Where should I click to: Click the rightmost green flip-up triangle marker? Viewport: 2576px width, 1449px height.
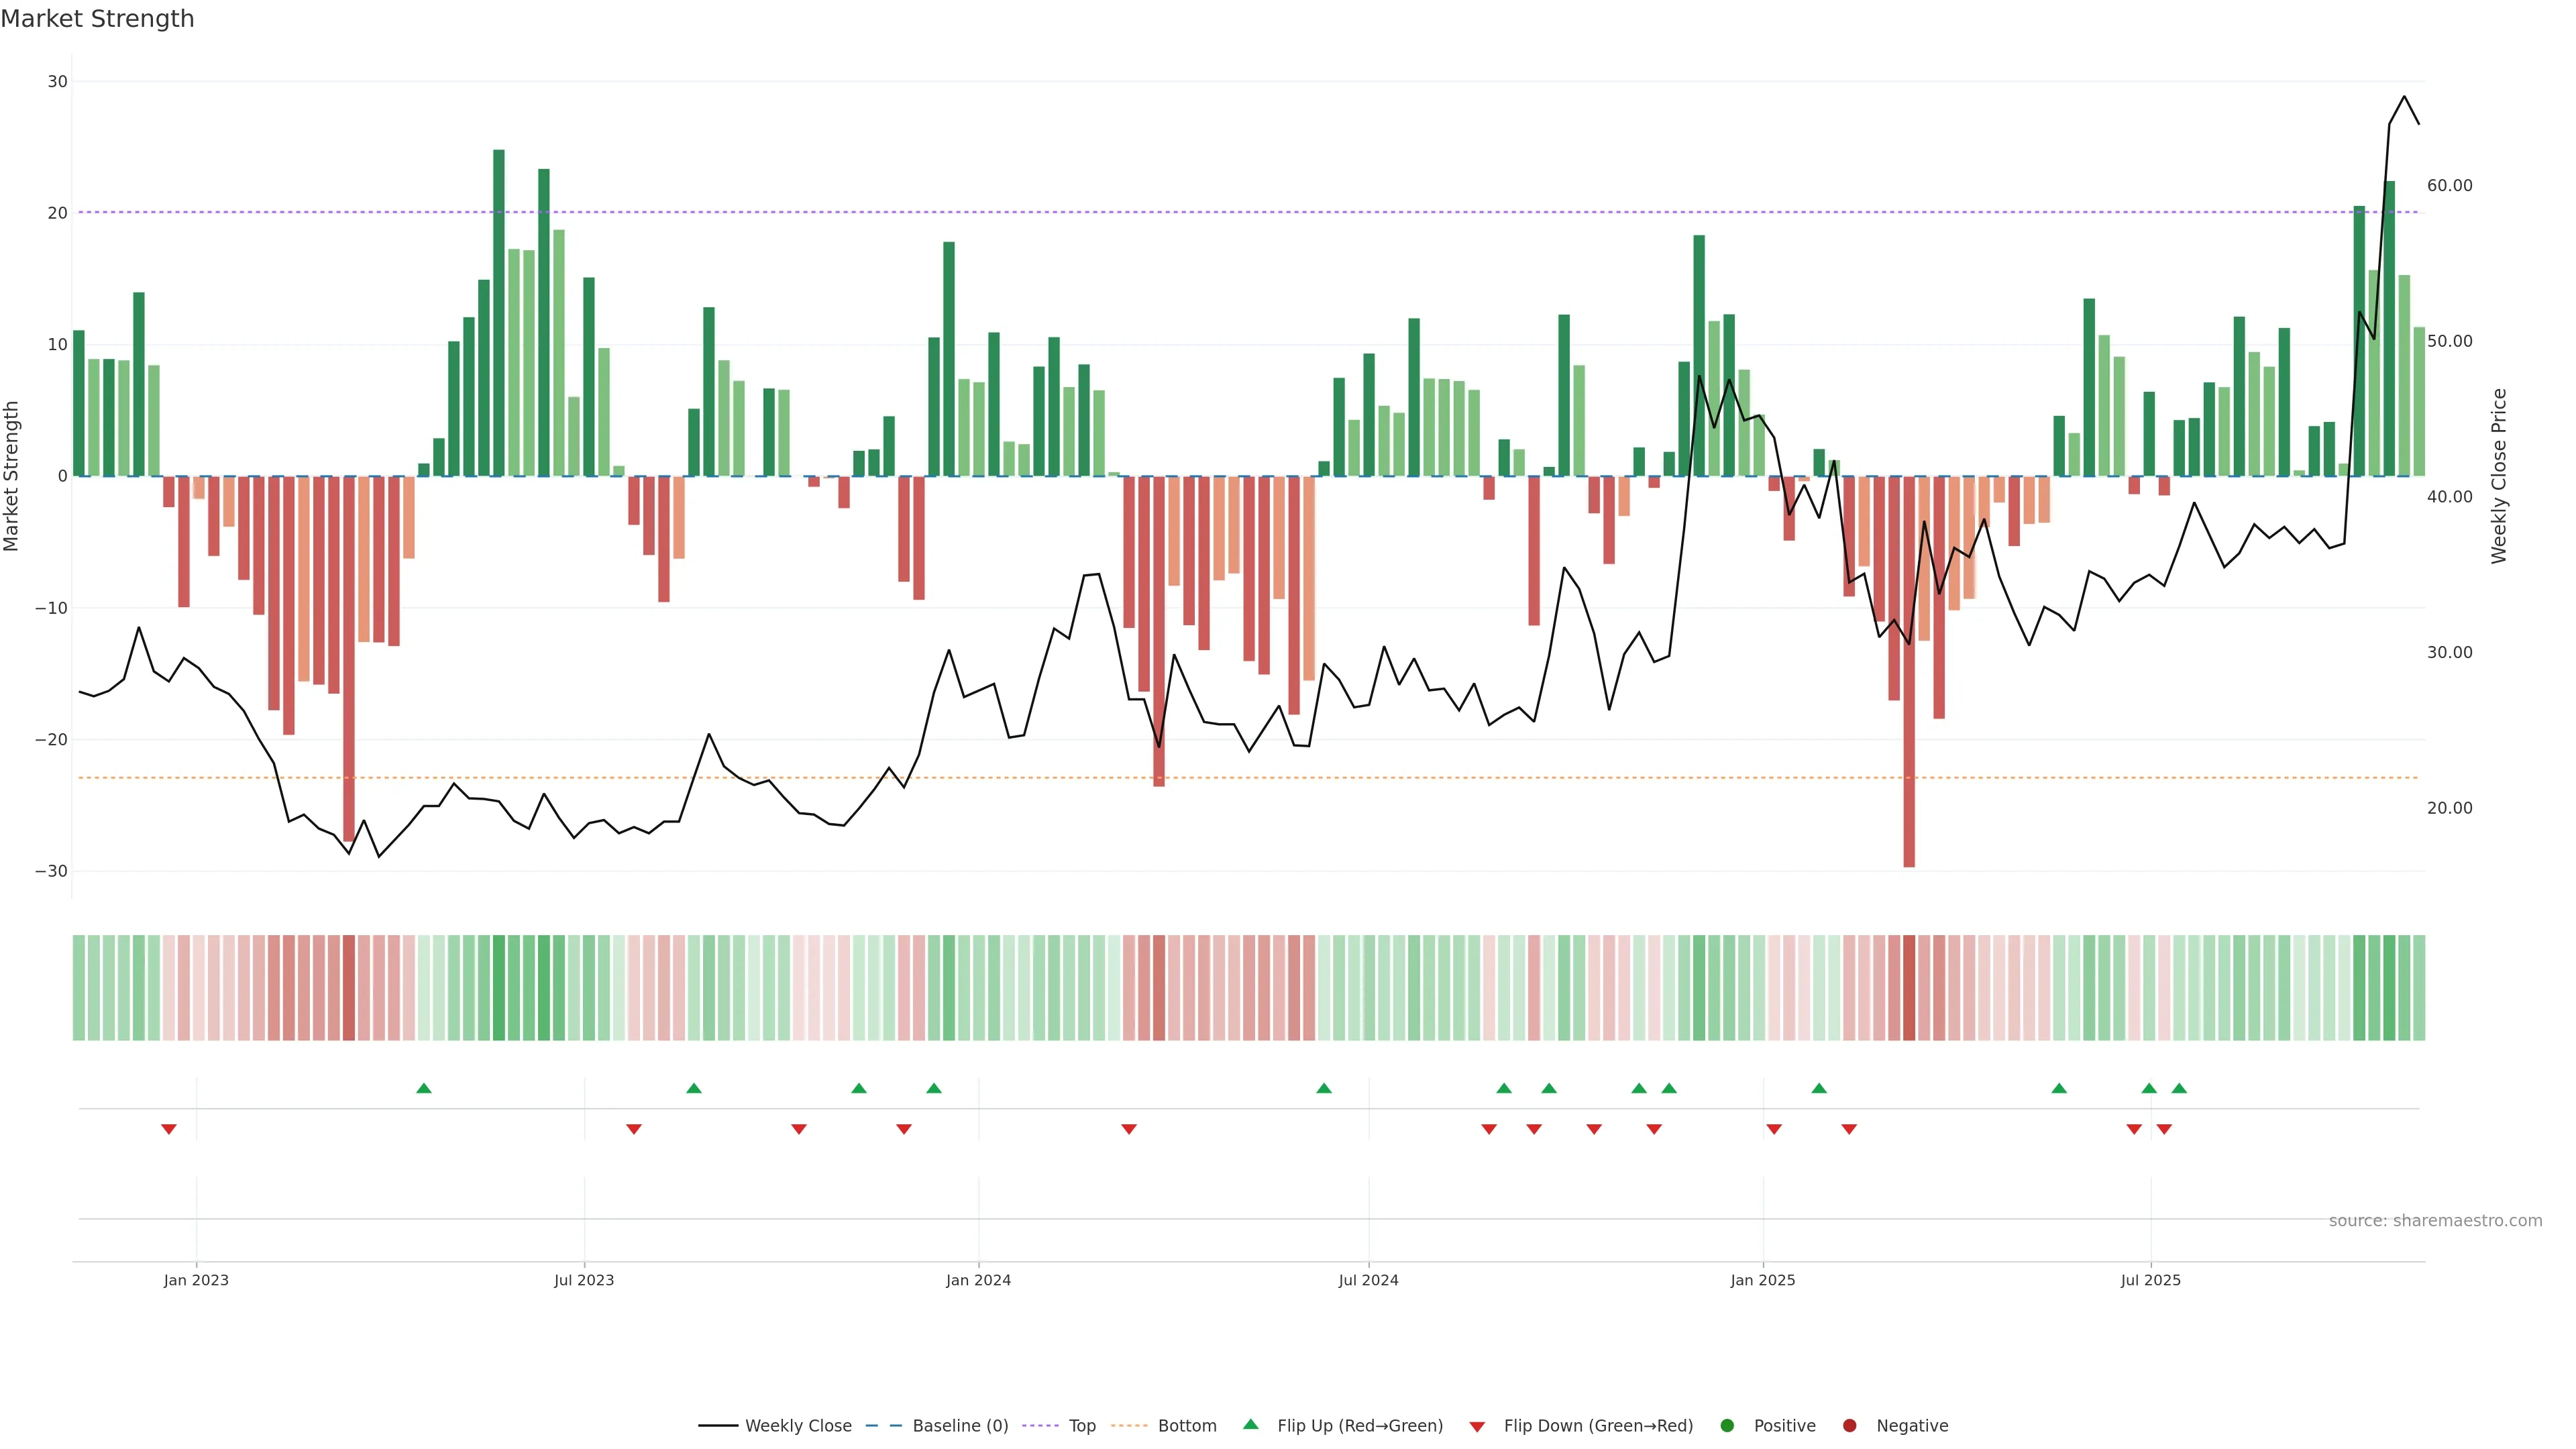click(x=2179, y=1088)
